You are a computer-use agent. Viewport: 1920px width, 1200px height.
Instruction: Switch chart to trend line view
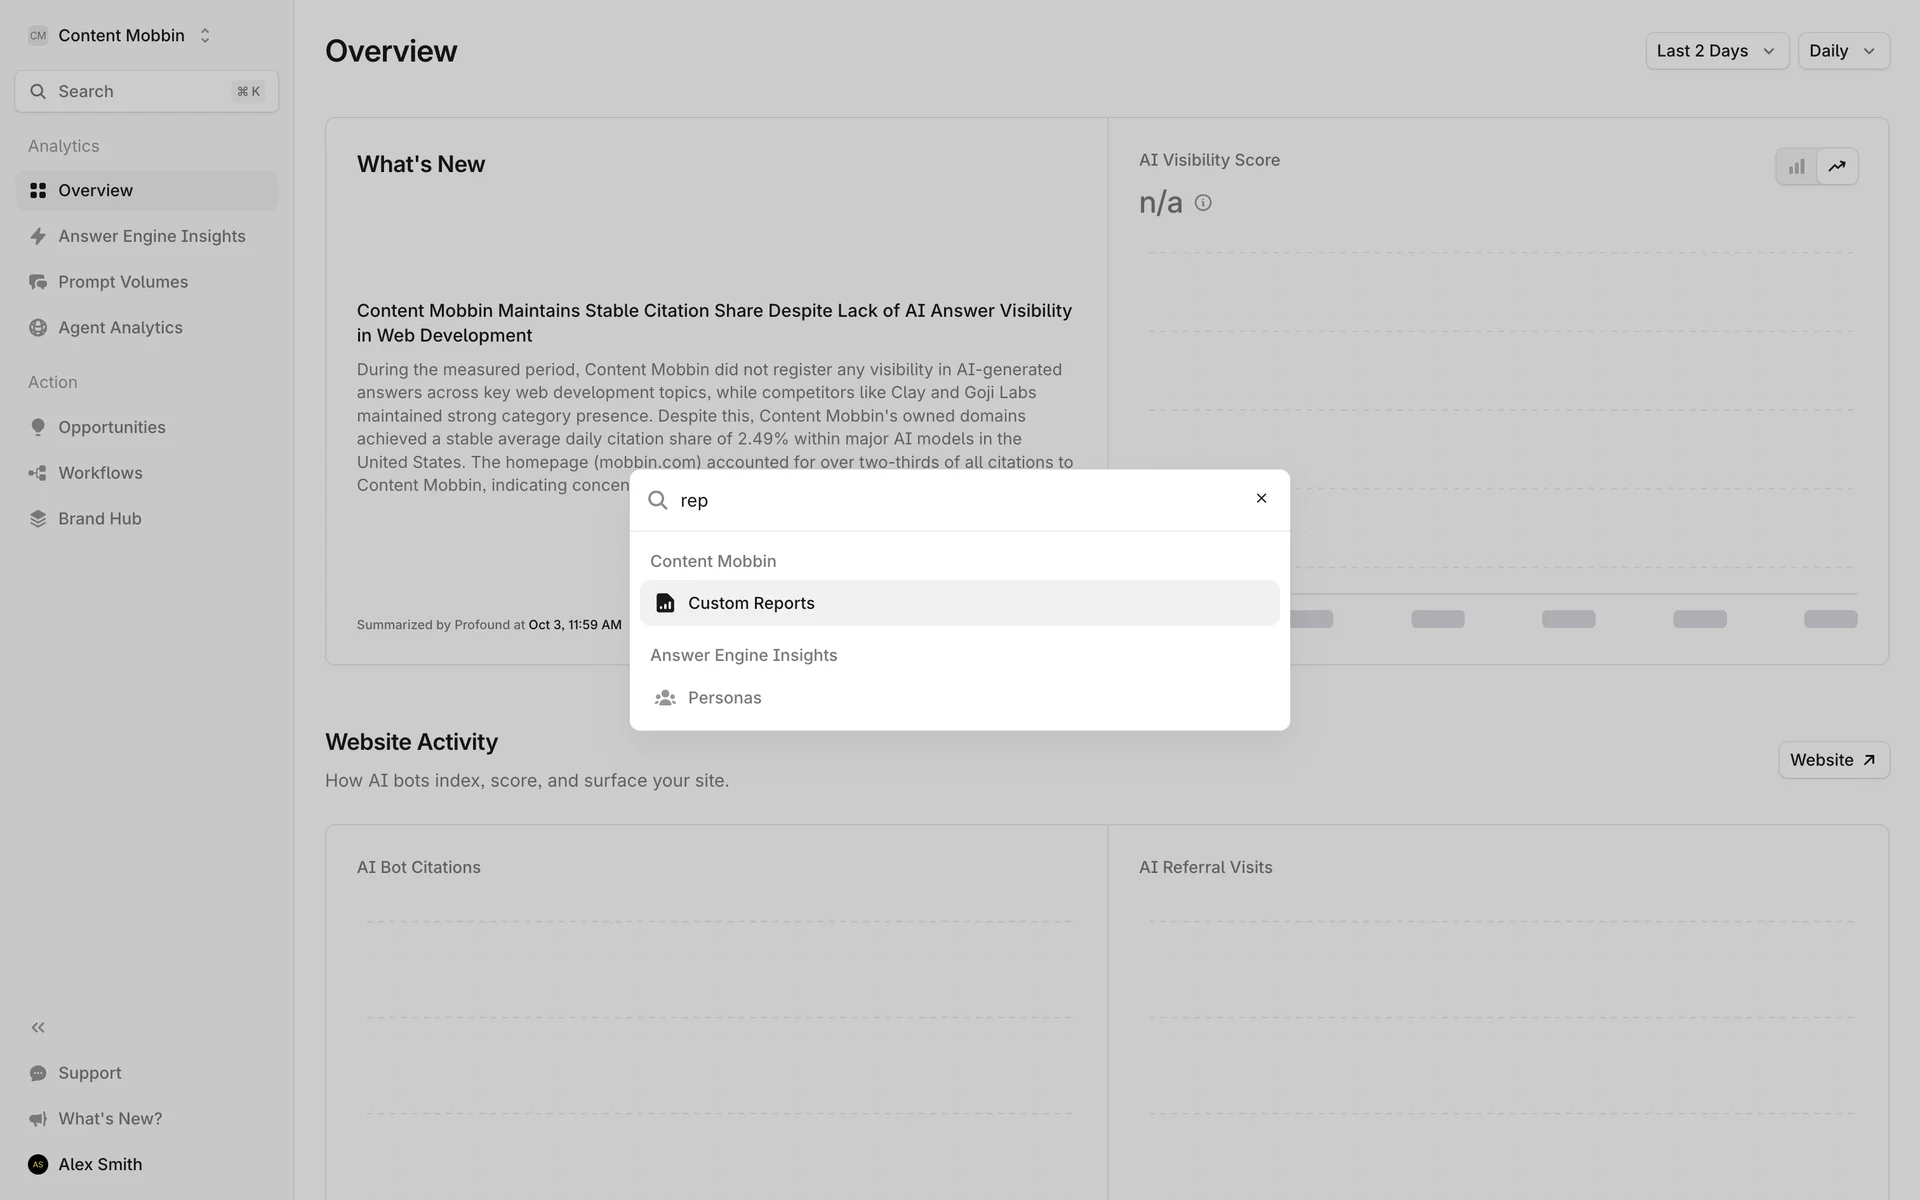(1837, 167)
